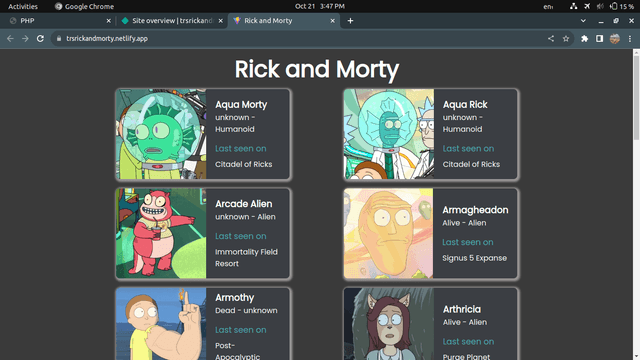Click the Arcade Alien character image
The height and width of the screenshot is (360, 640).
point(161,233)
